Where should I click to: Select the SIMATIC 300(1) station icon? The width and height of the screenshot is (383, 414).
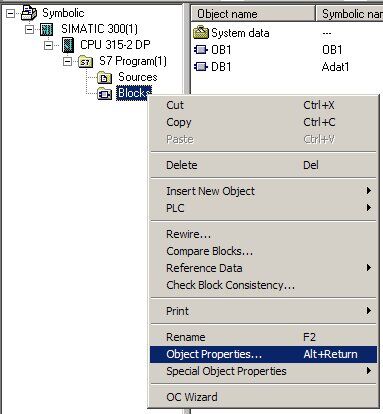pyautogui.click(x=47, y=29)
